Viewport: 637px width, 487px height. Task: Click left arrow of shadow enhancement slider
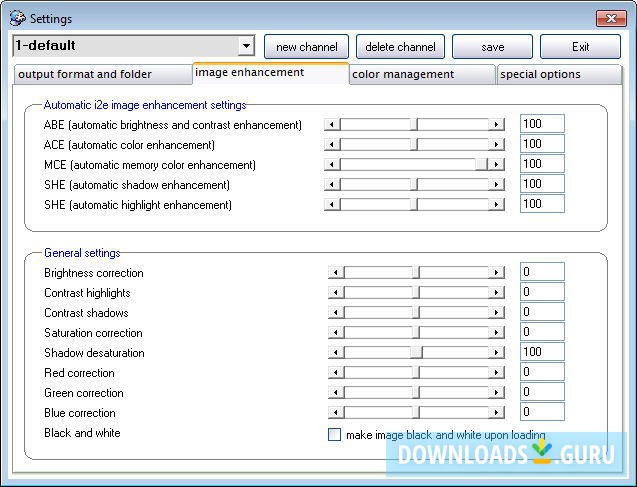[332, 184]
